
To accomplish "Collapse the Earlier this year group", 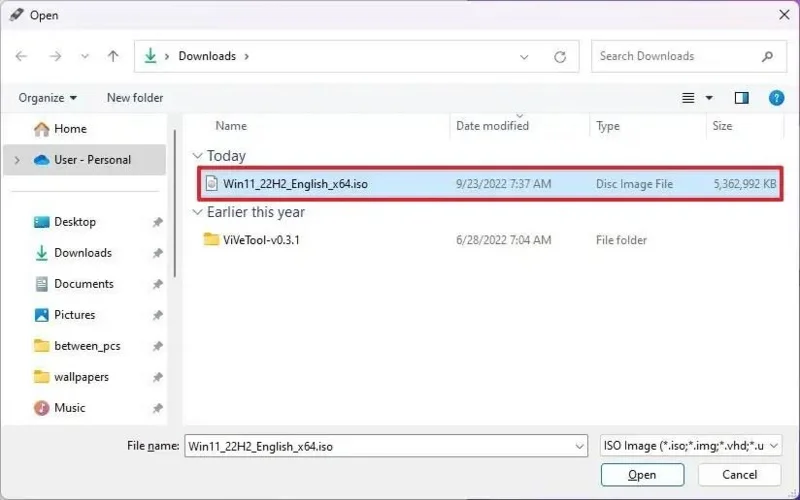I will point(197,212).
